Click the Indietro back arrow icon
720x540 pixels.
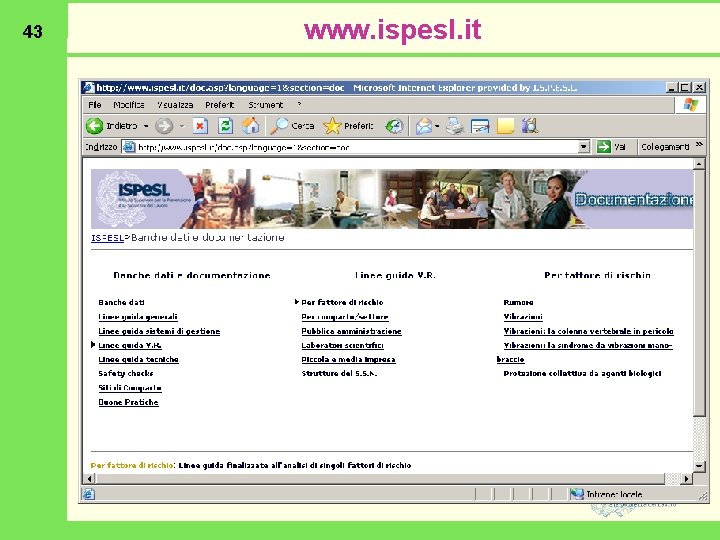[95, 126]
